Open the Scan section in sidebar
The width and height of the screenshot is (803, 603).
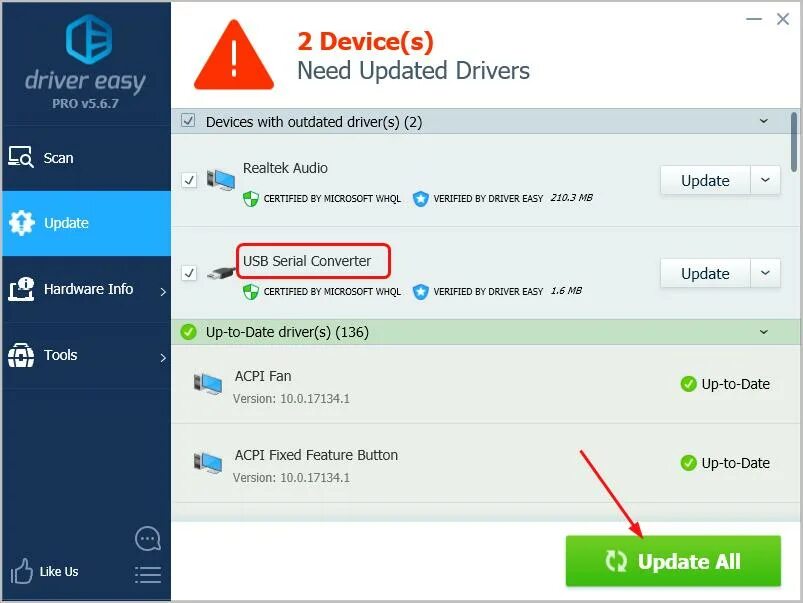point(86,158)
